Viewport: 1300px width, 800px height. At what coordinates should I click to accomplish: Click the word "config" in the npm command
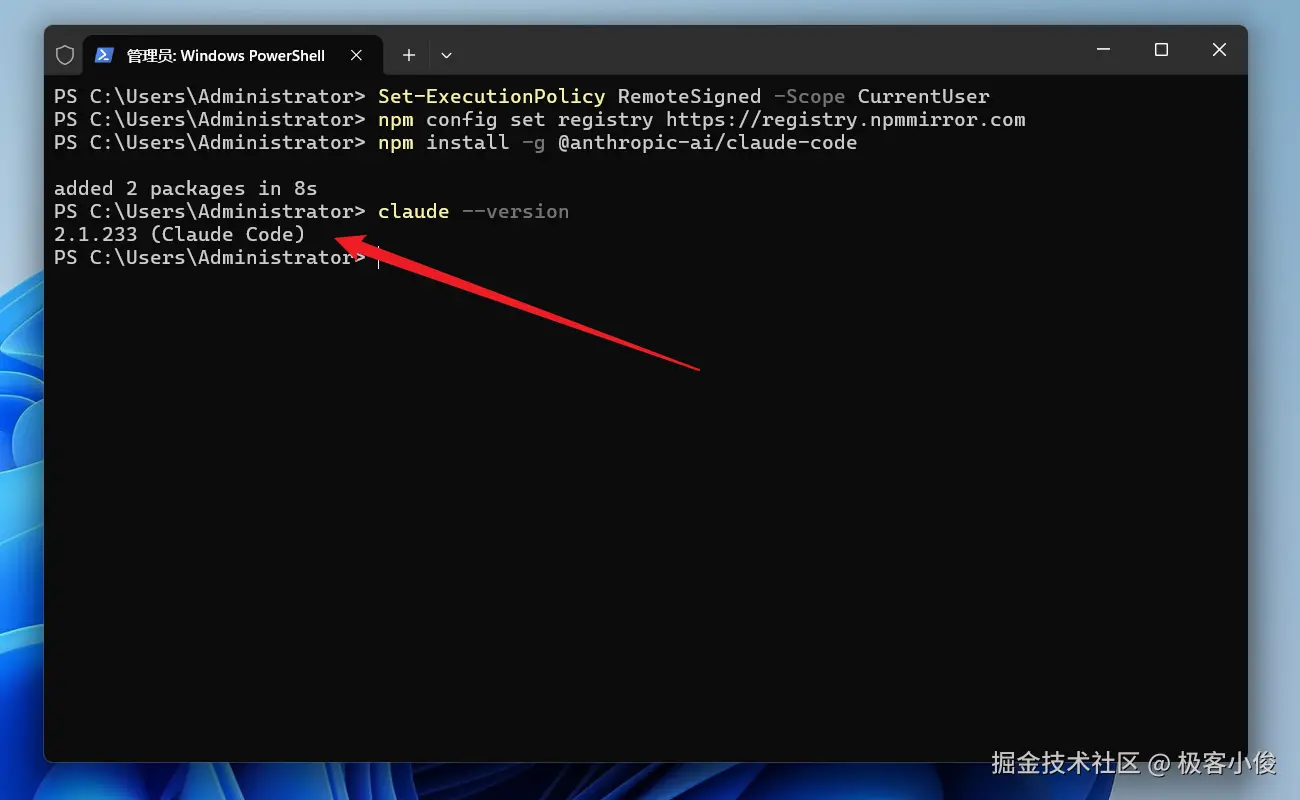pyautogui.click(x=461, y=120)
